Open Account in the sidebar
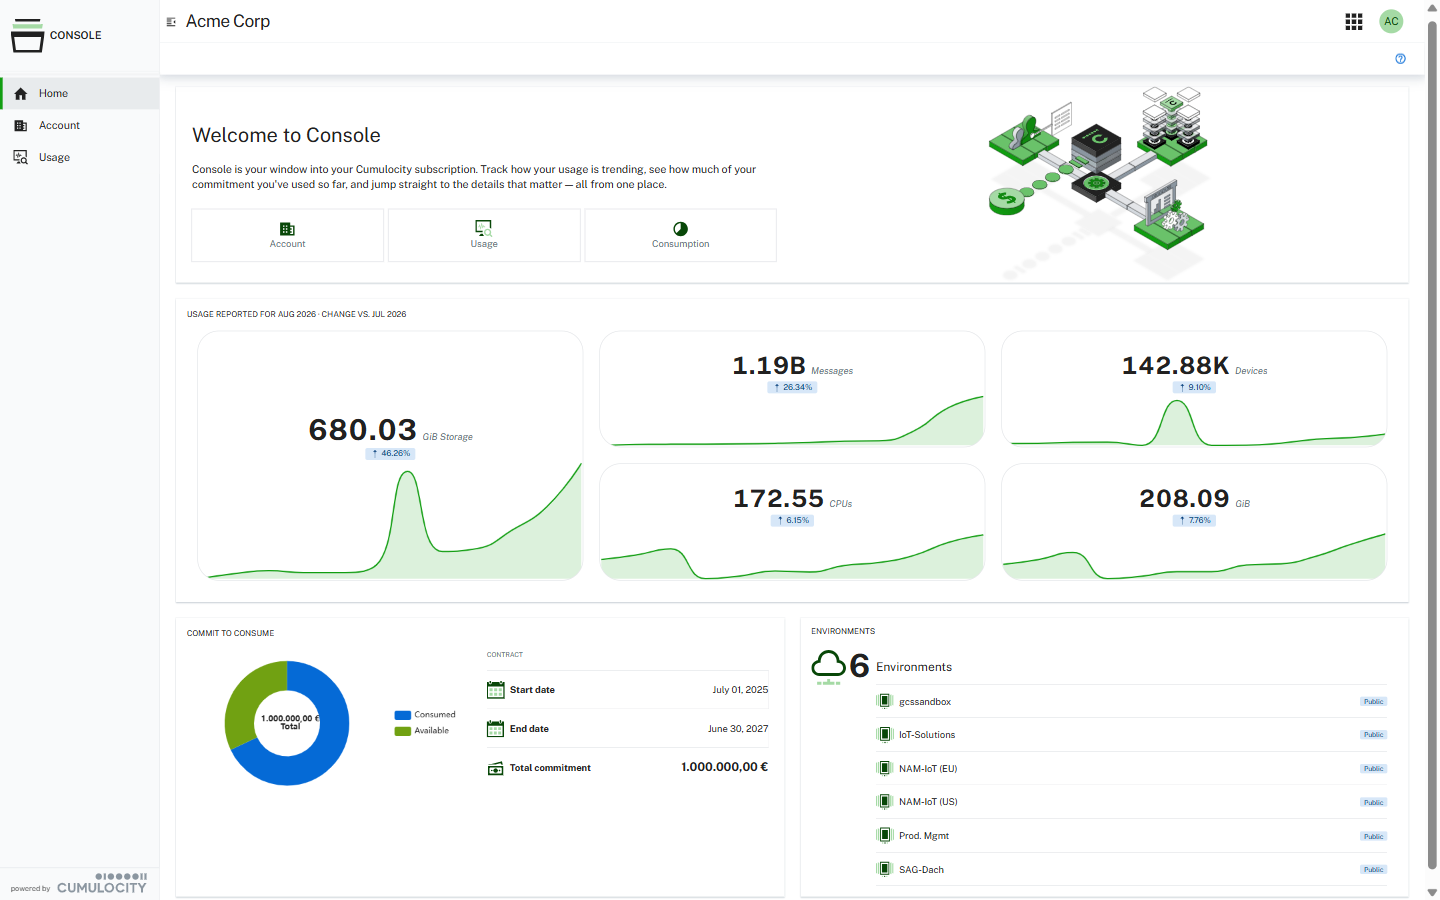 pyautogui.click(x=80, y=125)
